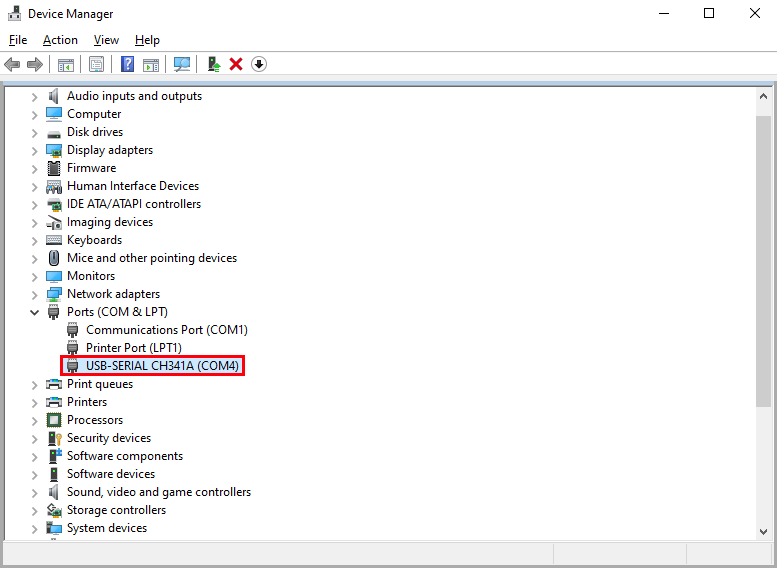777x568 pixels.
Task: Click Scan for hardware changes icon
Action: point(181,64)
